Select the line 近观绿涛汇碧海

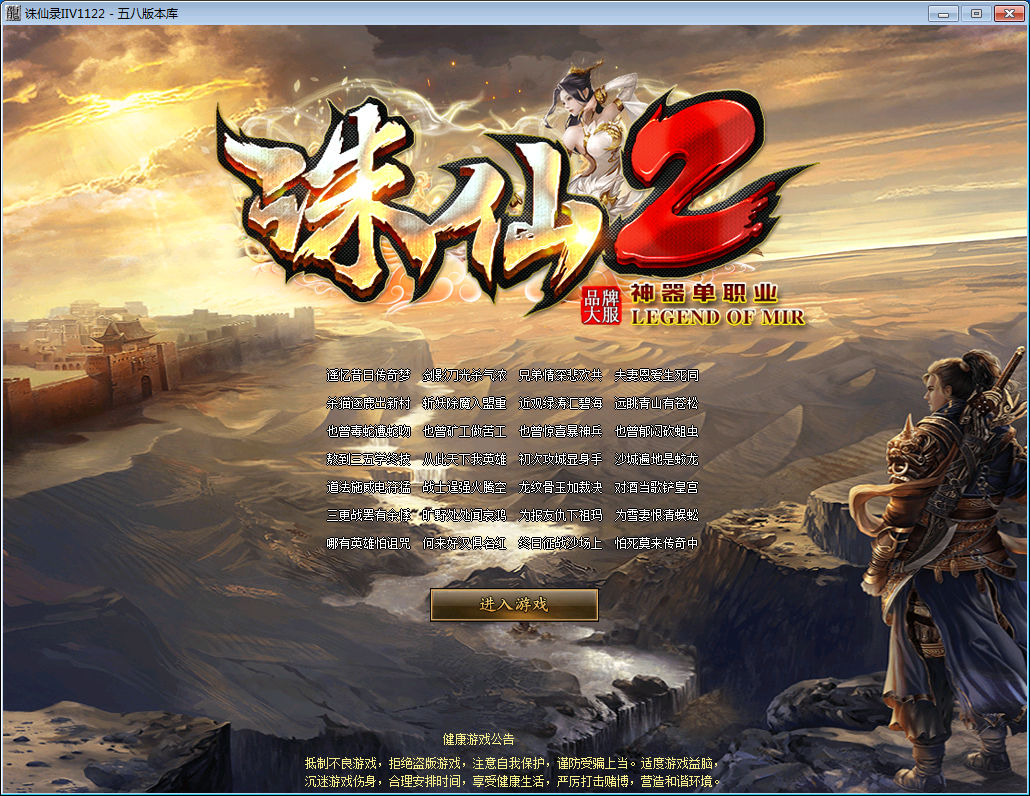tap(560, 403)
